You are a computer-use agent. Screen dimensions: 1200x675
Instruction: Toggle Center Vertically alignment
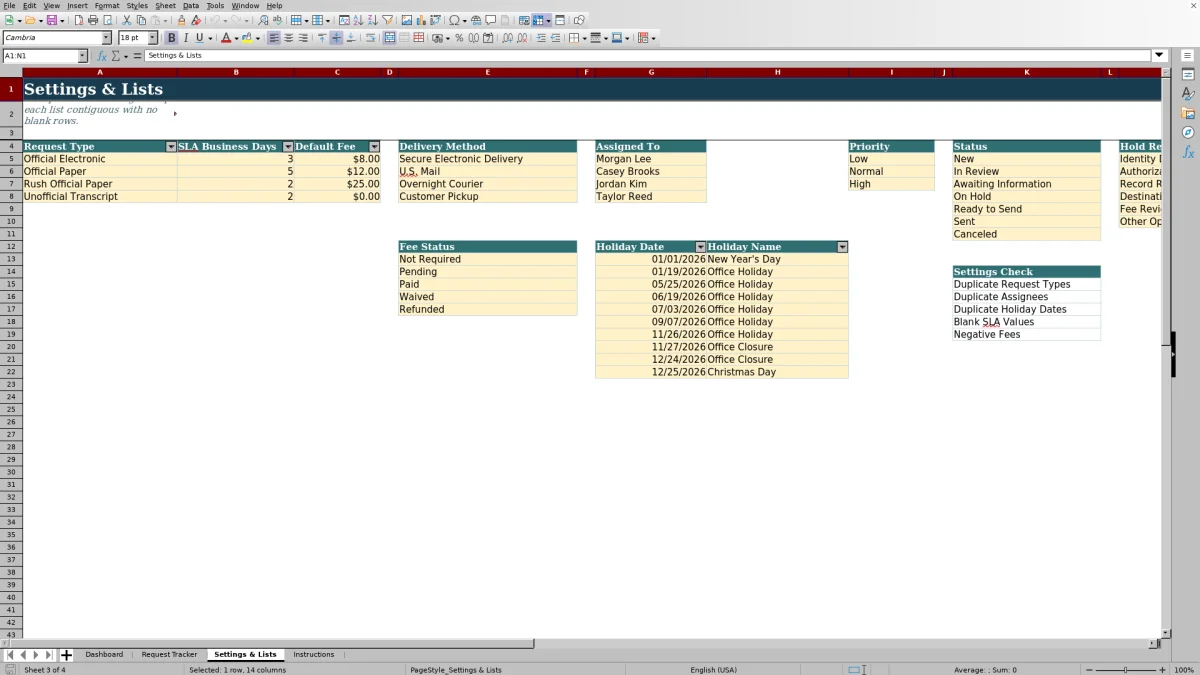(336, 38)
